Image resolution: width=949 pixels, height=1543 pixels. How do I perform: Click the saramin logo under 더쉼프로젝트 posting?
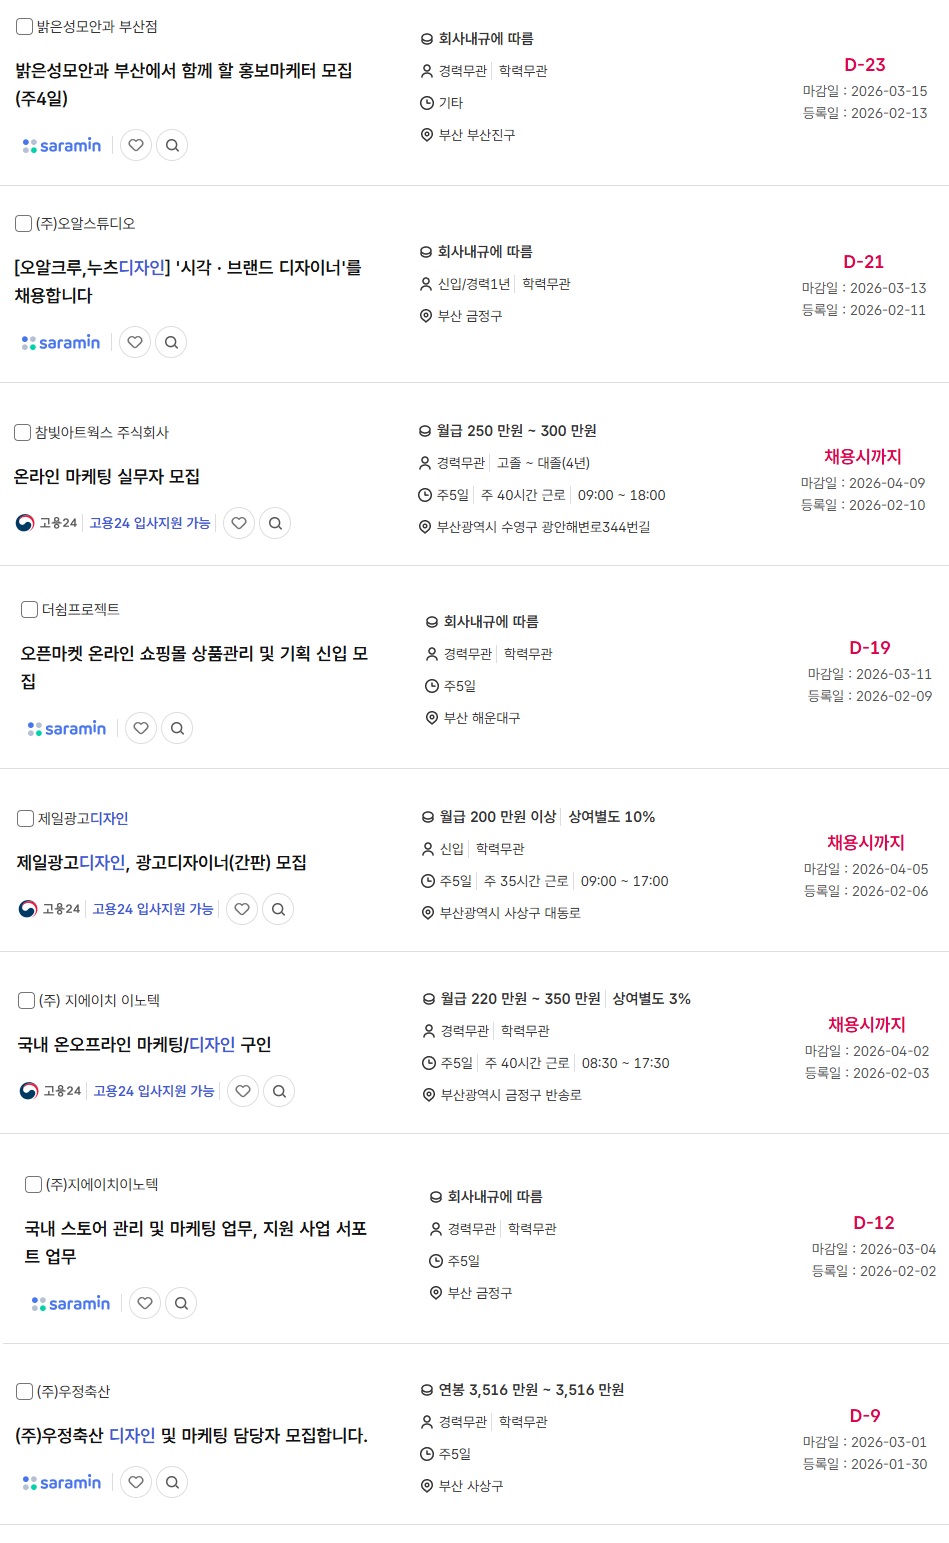[x=67, y=728]
